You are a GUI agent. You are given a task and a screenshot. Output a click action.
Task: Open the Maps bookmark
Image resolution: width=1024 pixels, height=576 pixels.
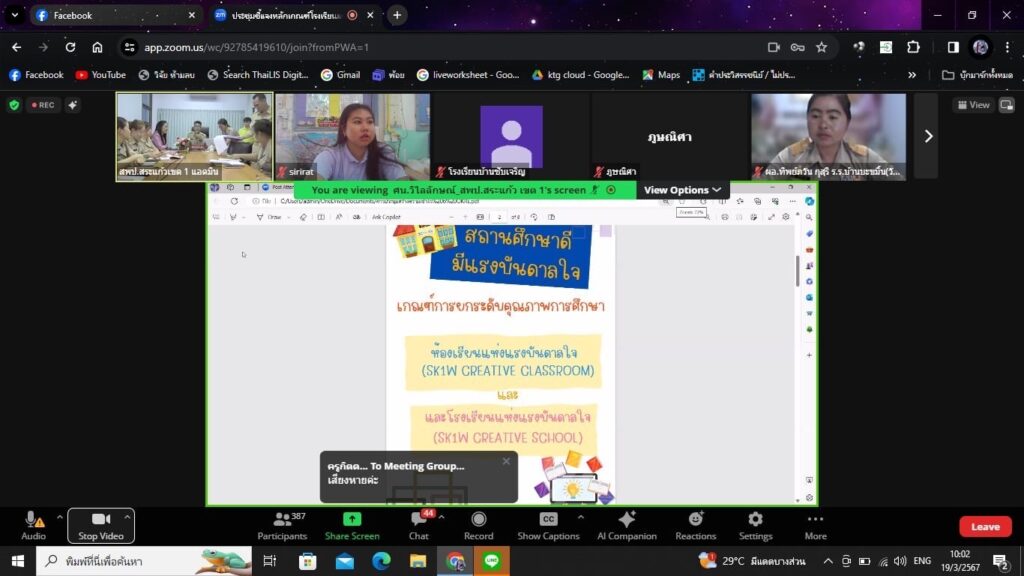(661, 75)
